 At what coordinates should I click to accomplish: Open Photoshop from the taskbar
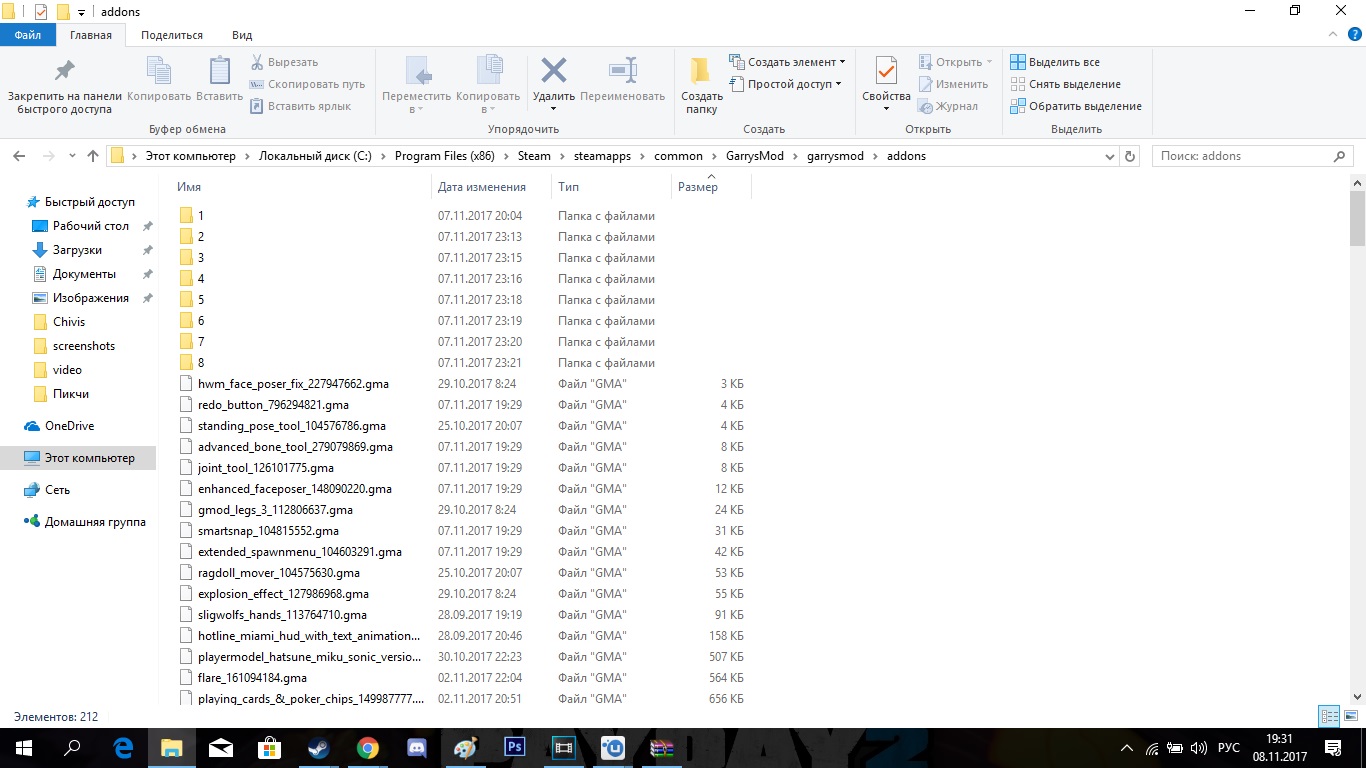(515, 748)
